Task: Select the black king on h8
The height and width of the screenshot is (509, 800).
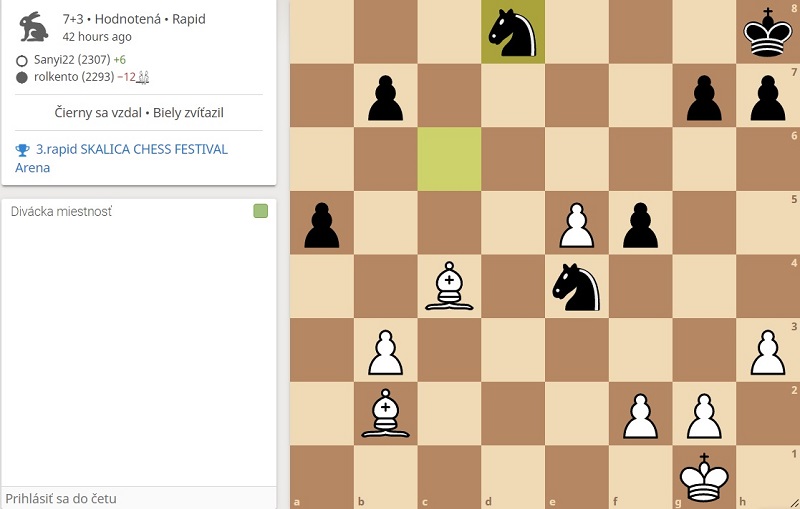Action: click(767, 32)
